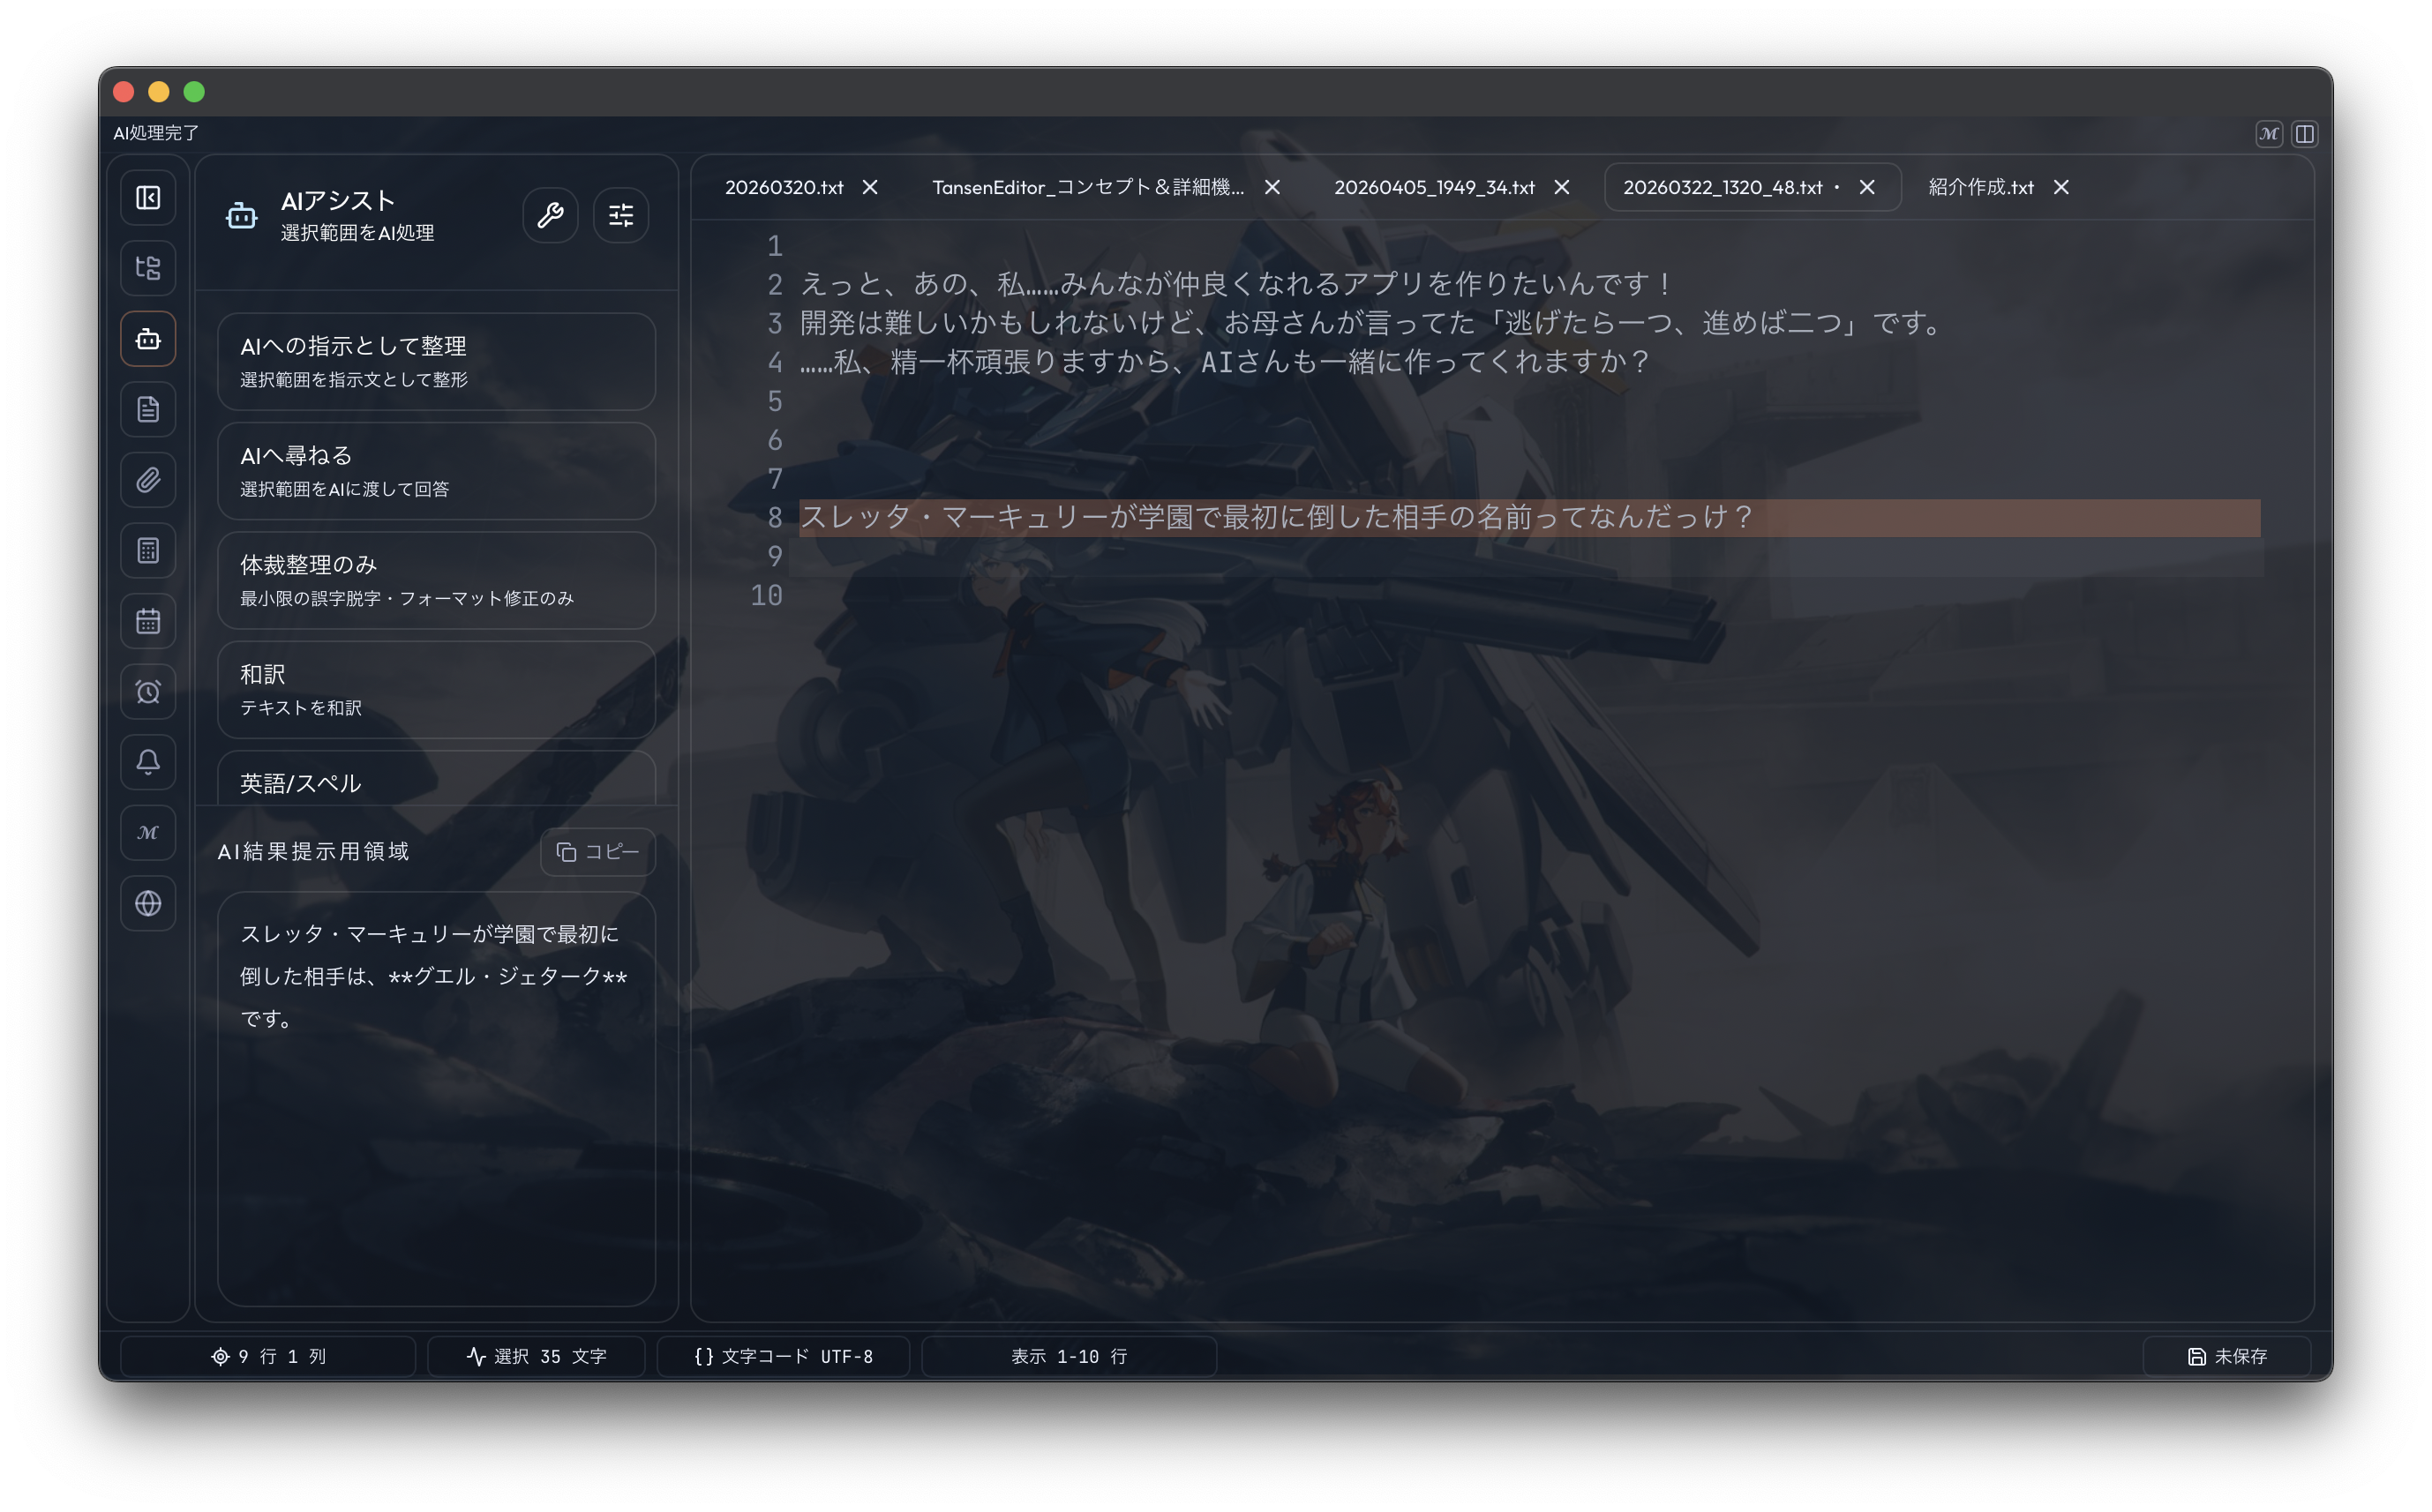
Task: Click the AI result text area
Action: 437,1099
